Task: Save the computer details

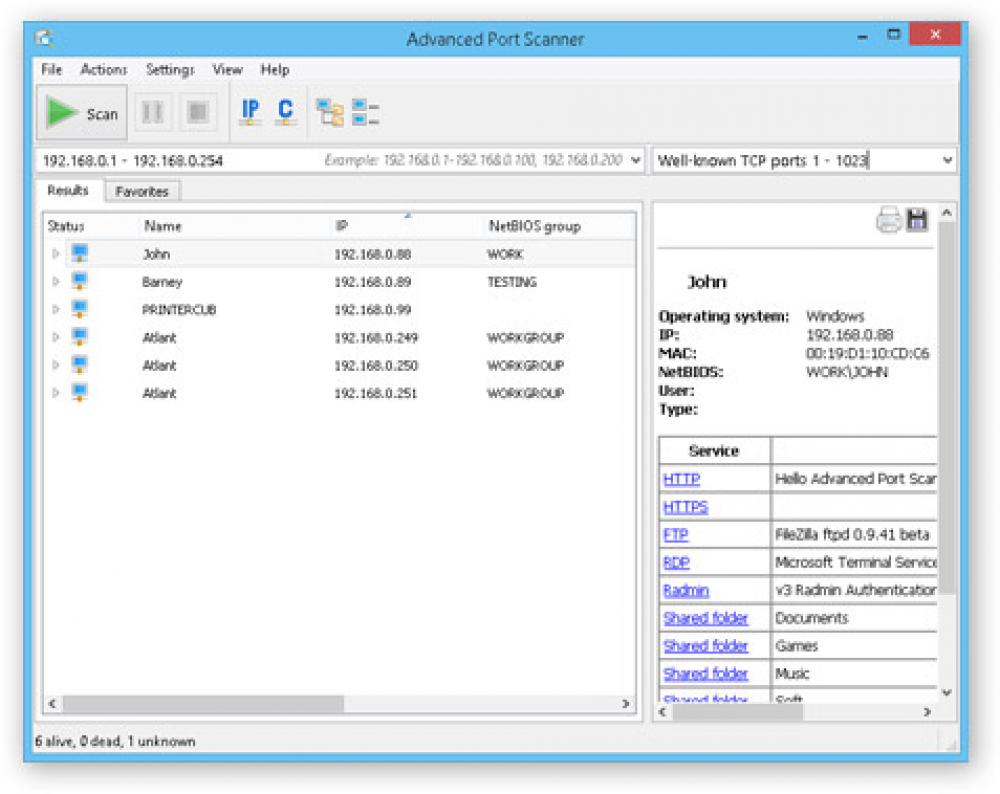Action: click(x=918, y=218)
